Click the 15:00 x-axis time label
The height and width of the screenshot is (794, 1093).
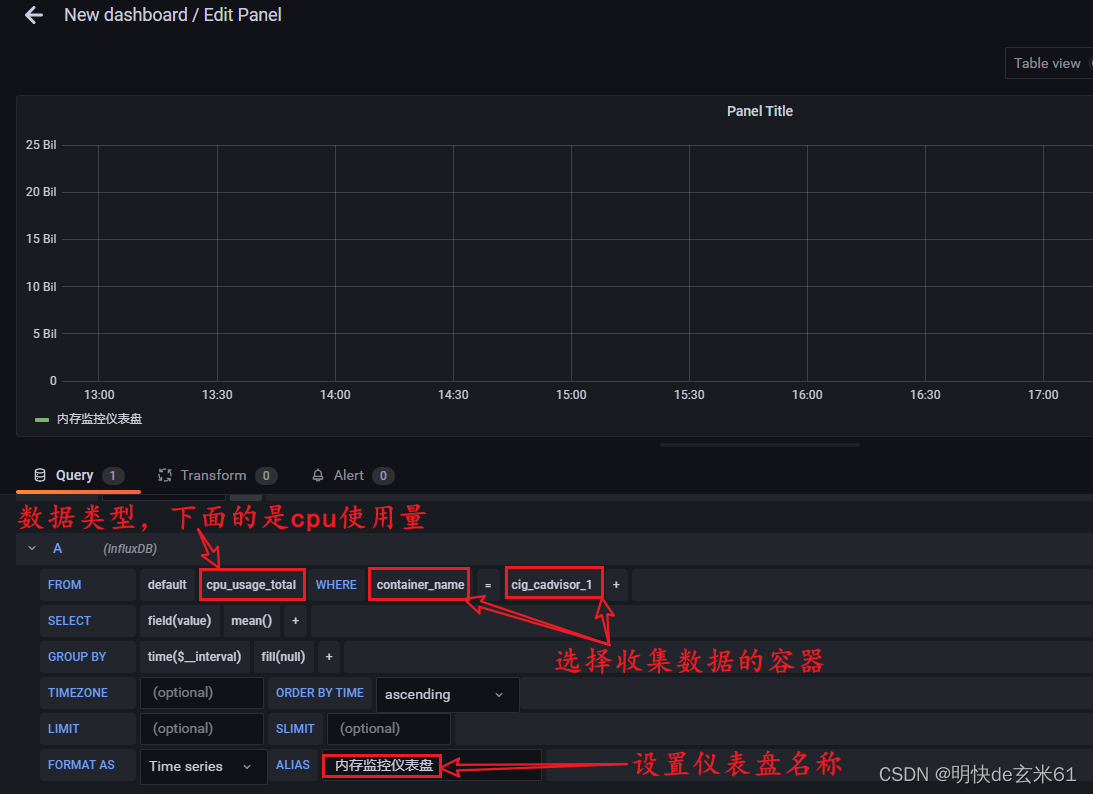pos(571,395)
